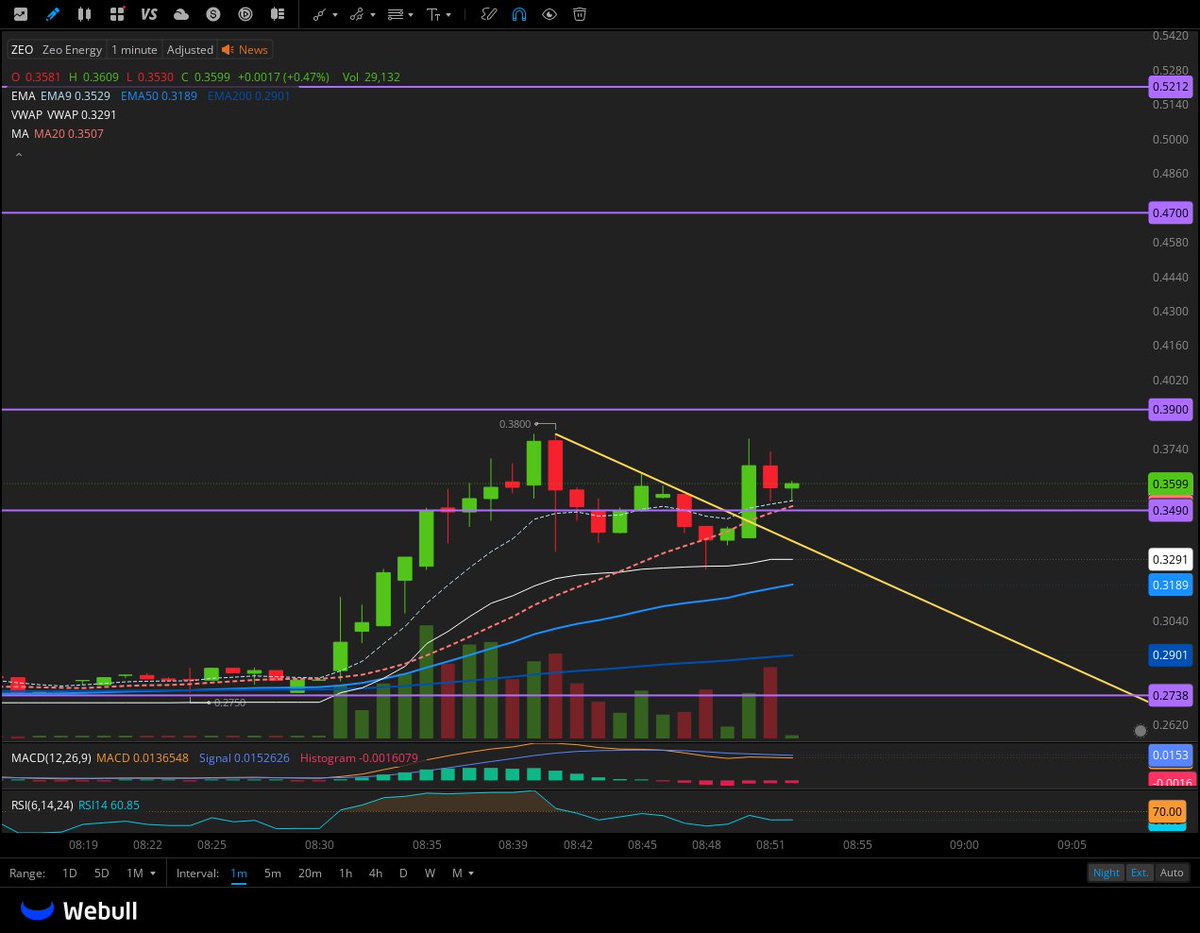The width and height of the screenshot is (1200, 933).
Task: Select the 1D range
Action: coord(70,873)
